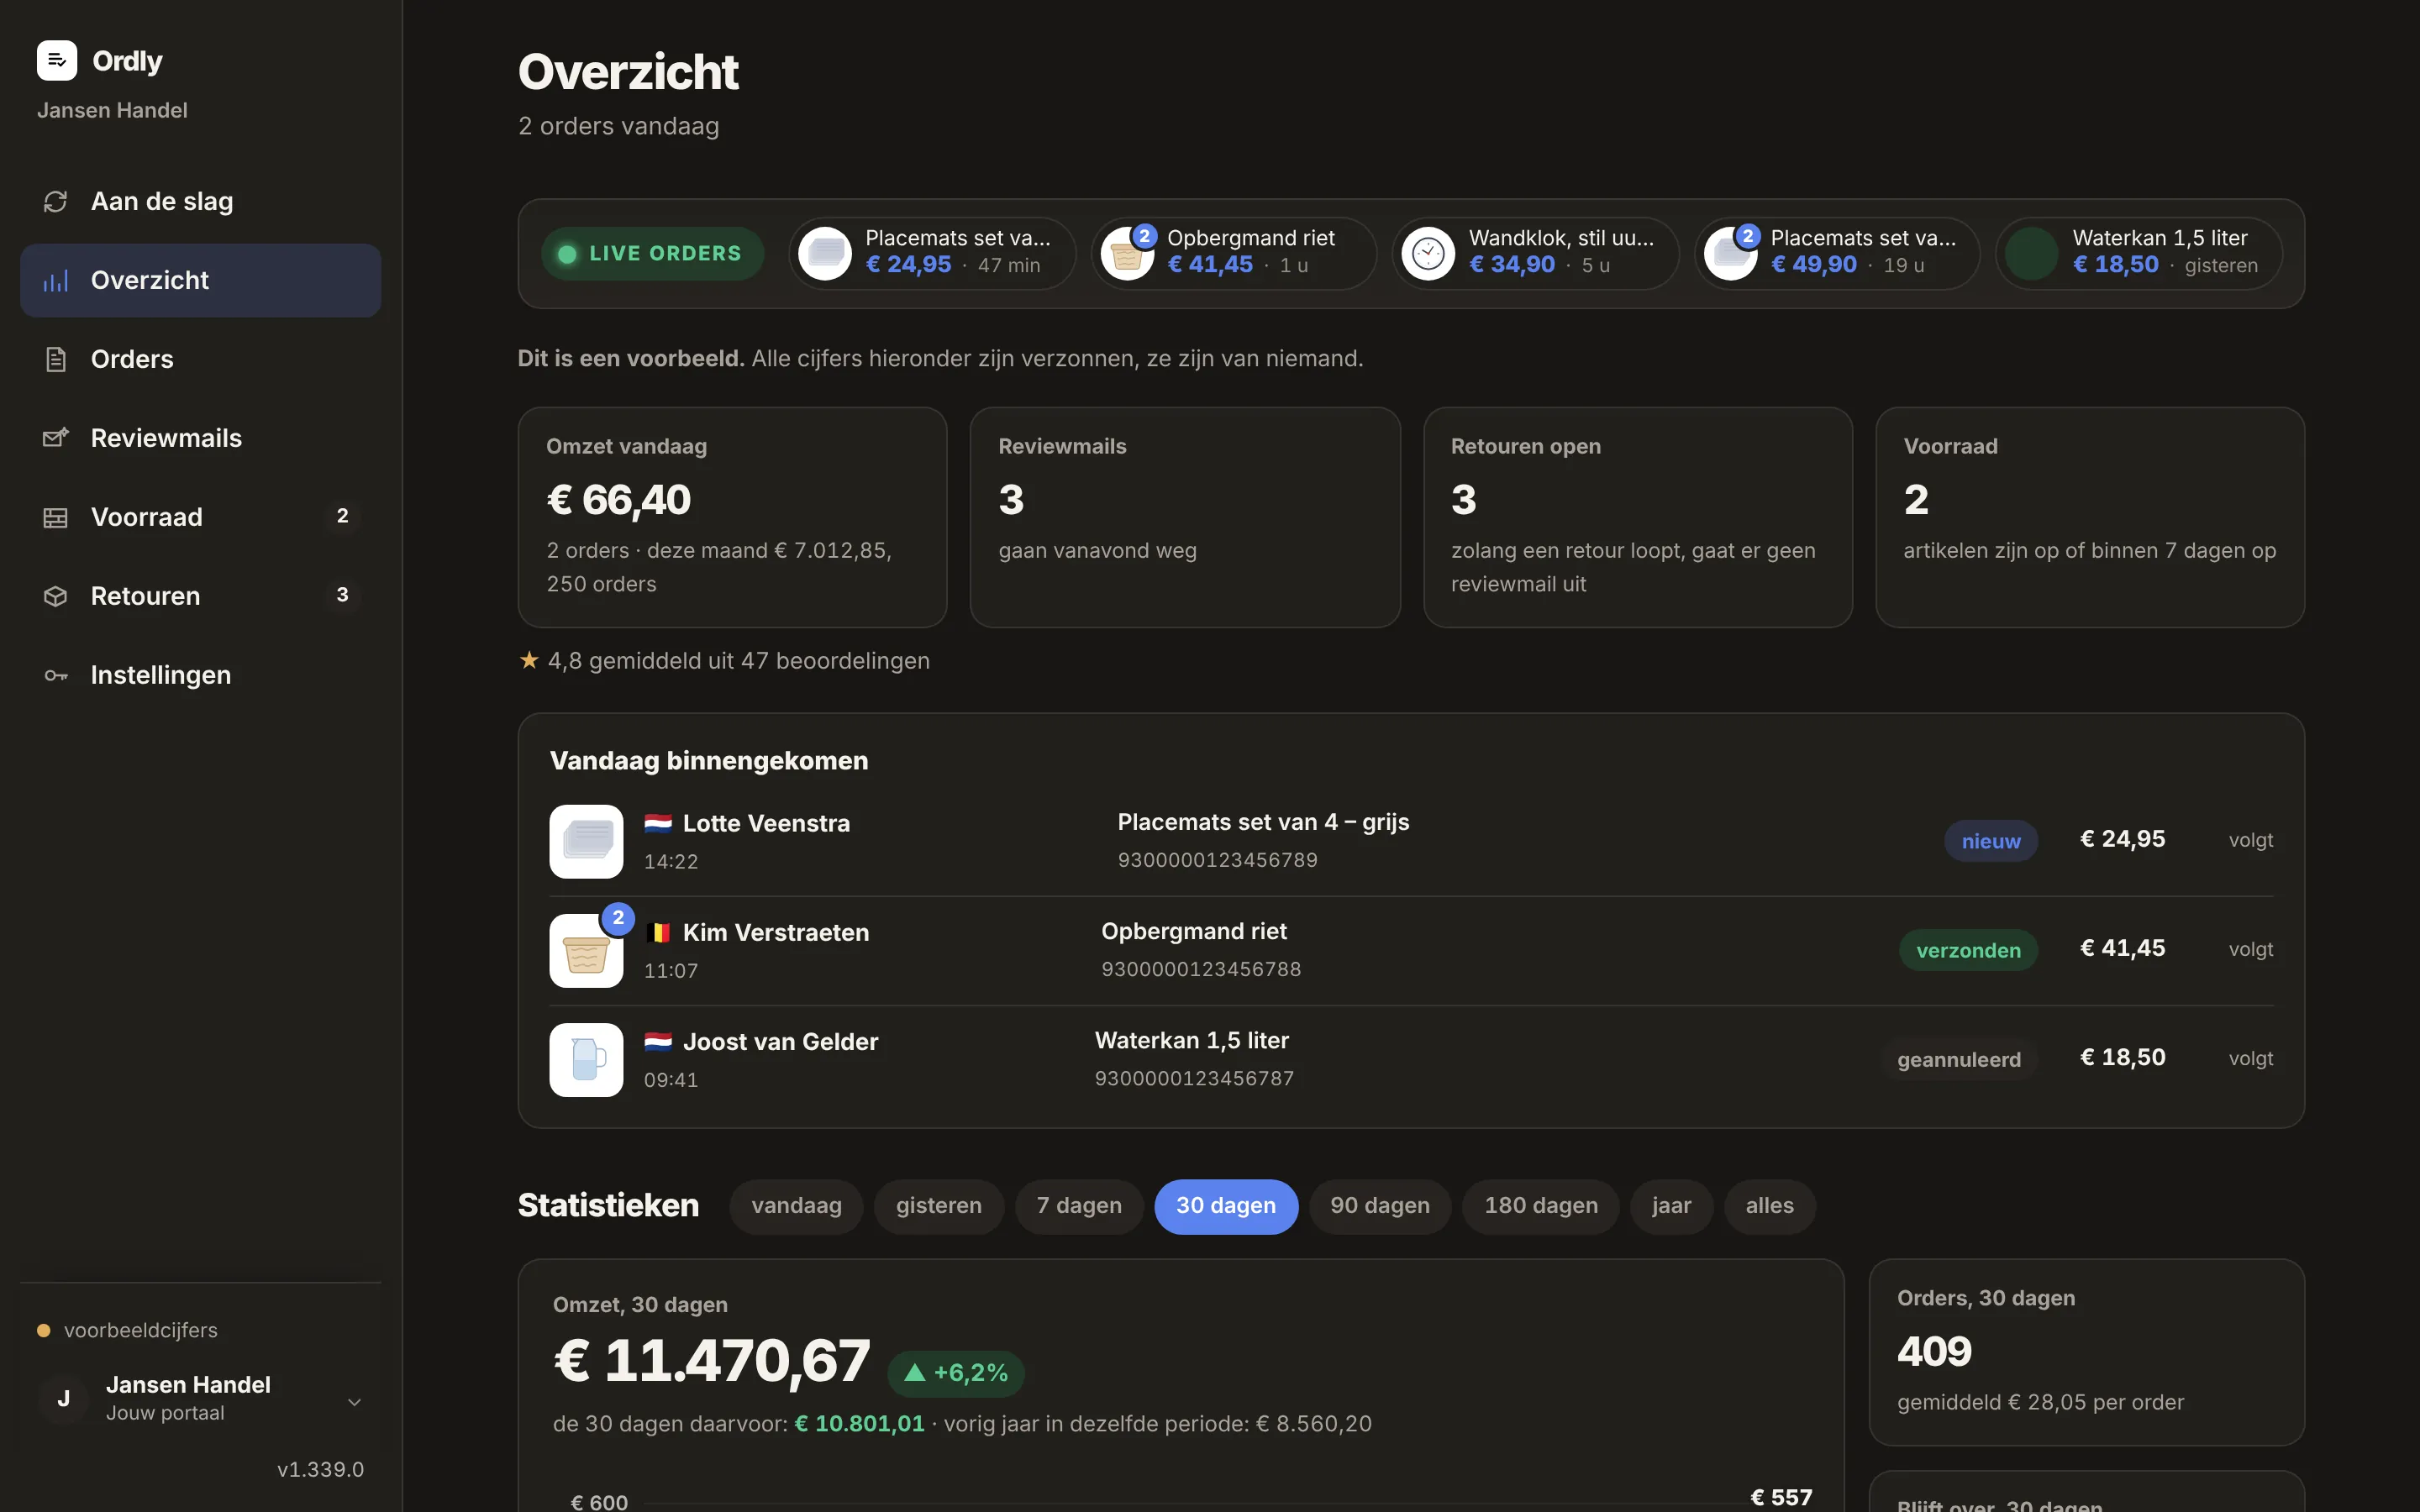
Task: Go to the Orders page in the sidebar
Action: click(200, 359)
